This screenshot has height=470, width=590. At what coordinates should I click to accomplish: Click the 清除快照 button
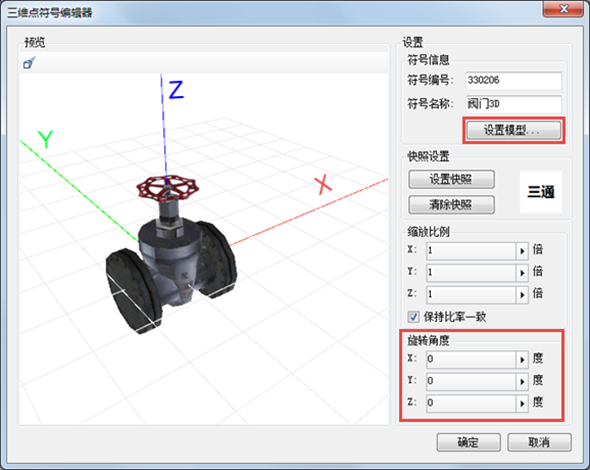[452, 205]
